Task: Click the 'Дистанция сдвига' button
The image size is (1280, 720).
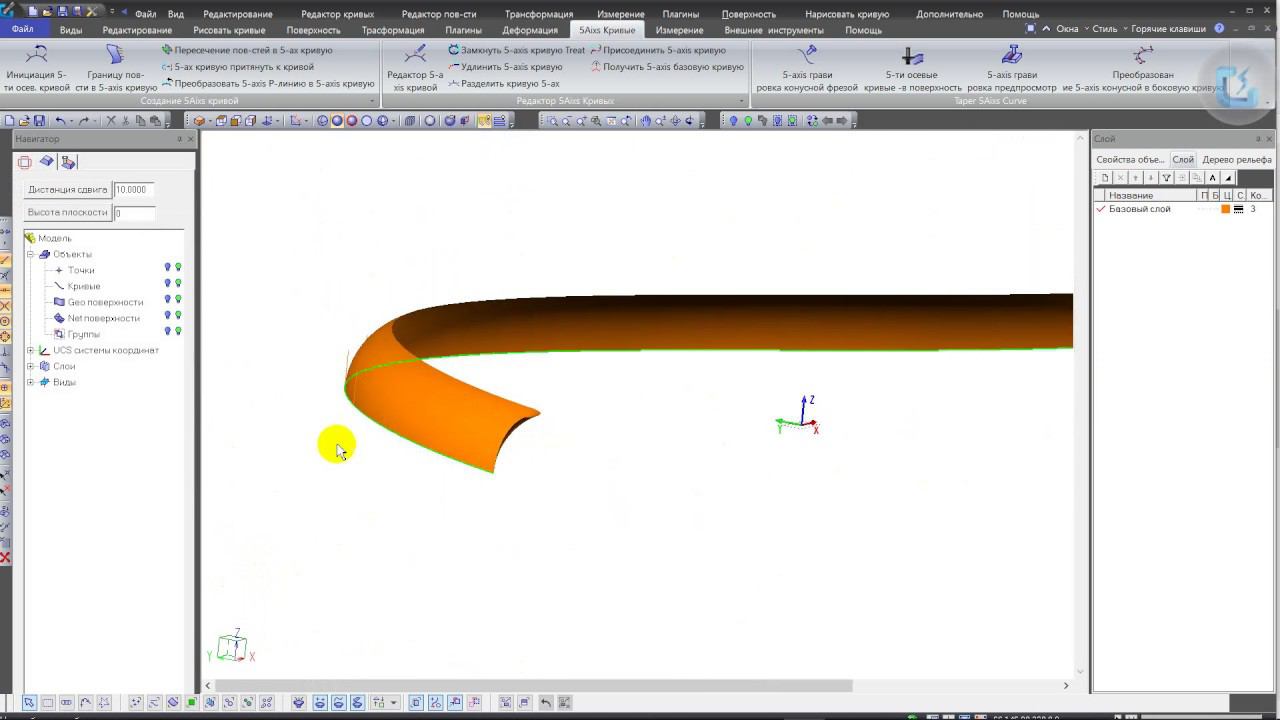Action: pos(67,190)
